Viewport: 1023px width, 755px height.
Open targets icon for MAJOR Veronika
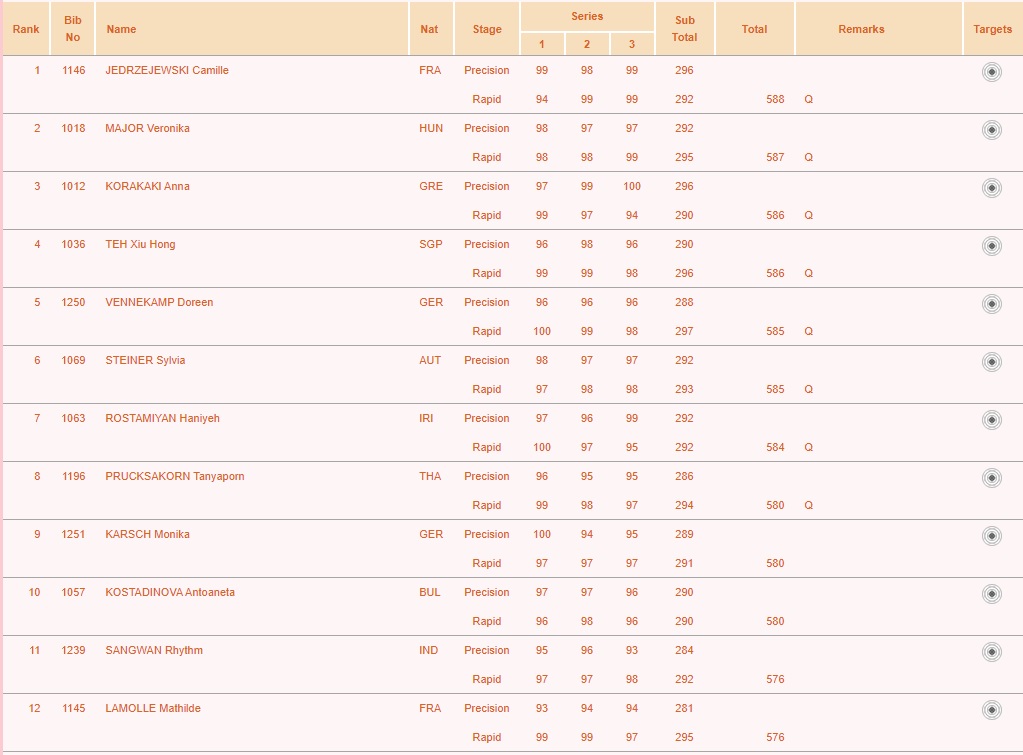pos(991,130)
